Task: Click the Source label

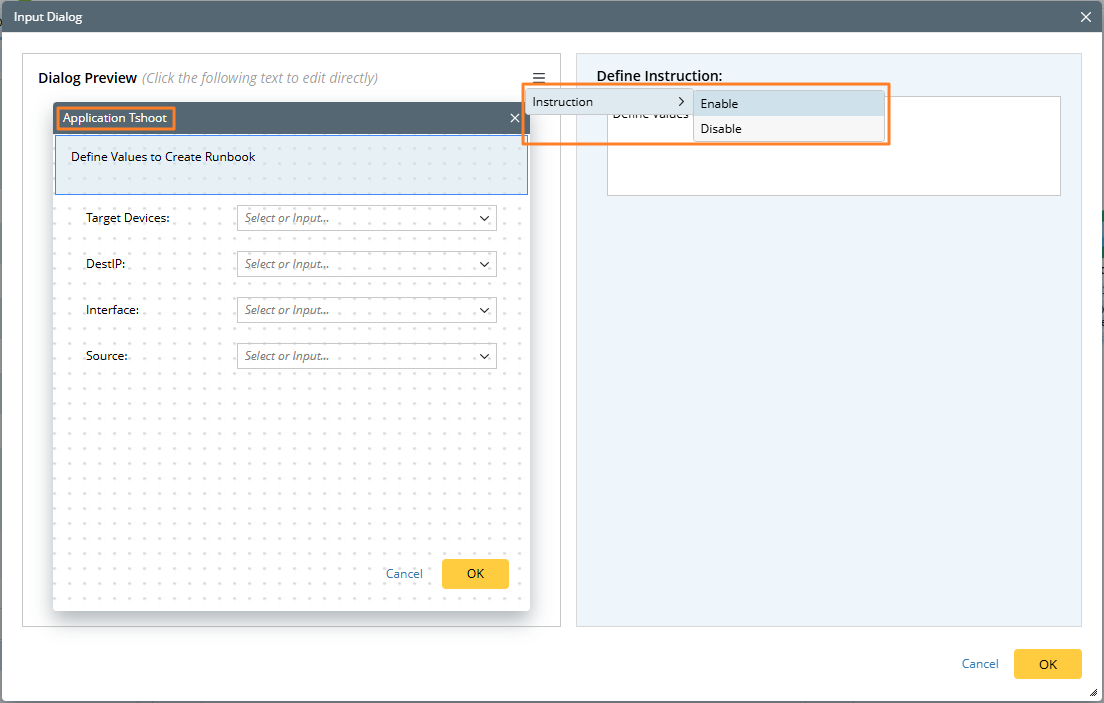Action: tap(107, 356)
